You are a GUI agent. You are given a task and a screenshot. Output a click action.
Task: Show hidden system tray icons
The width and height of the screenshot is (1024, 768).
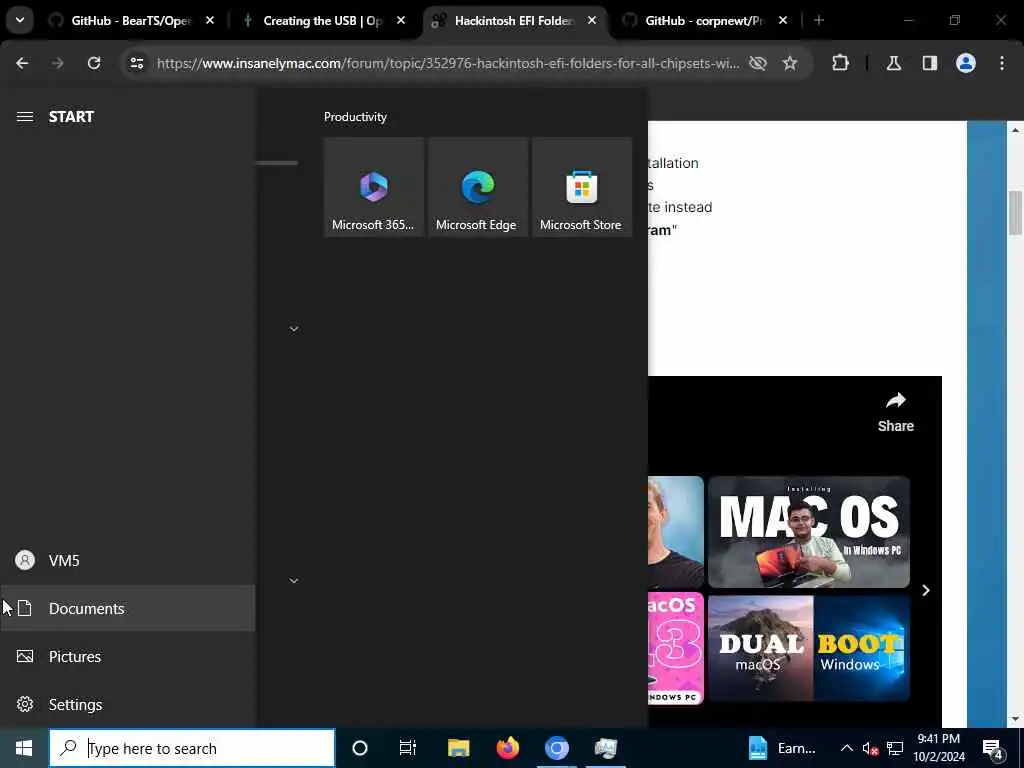(846, 748)
